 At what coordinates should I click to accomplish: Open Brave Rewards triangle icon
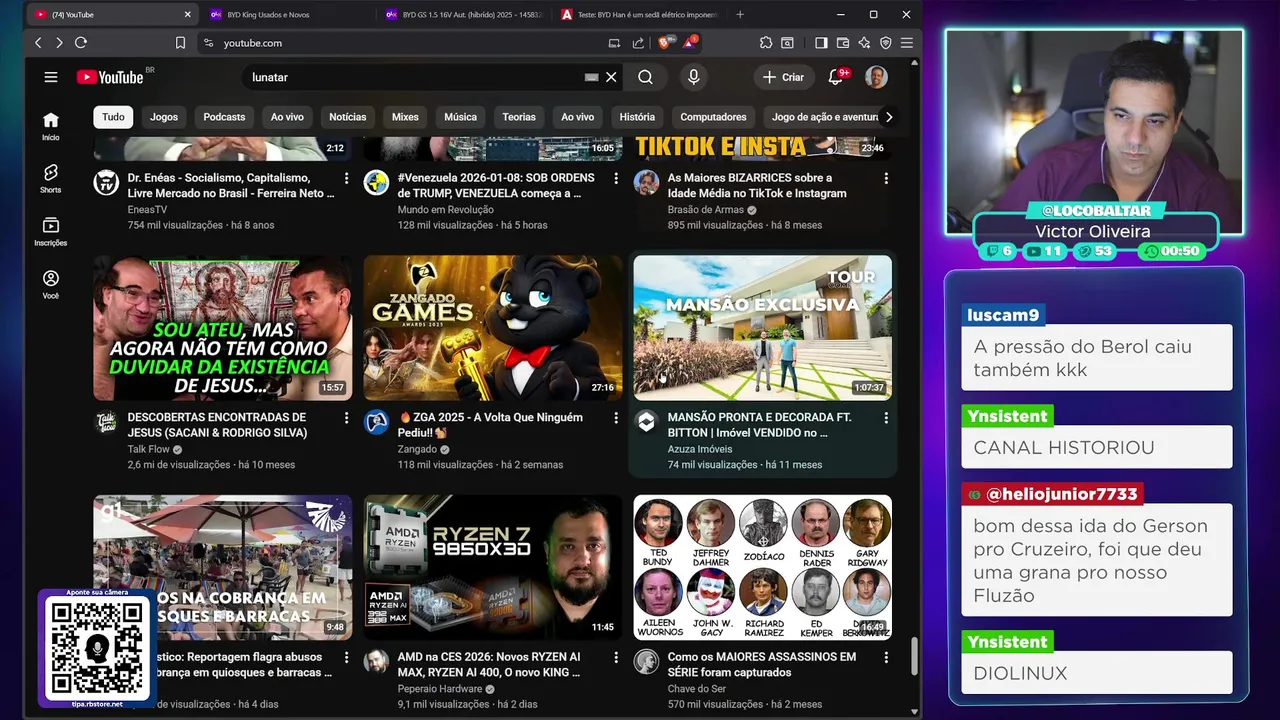(x=691, y=43)
